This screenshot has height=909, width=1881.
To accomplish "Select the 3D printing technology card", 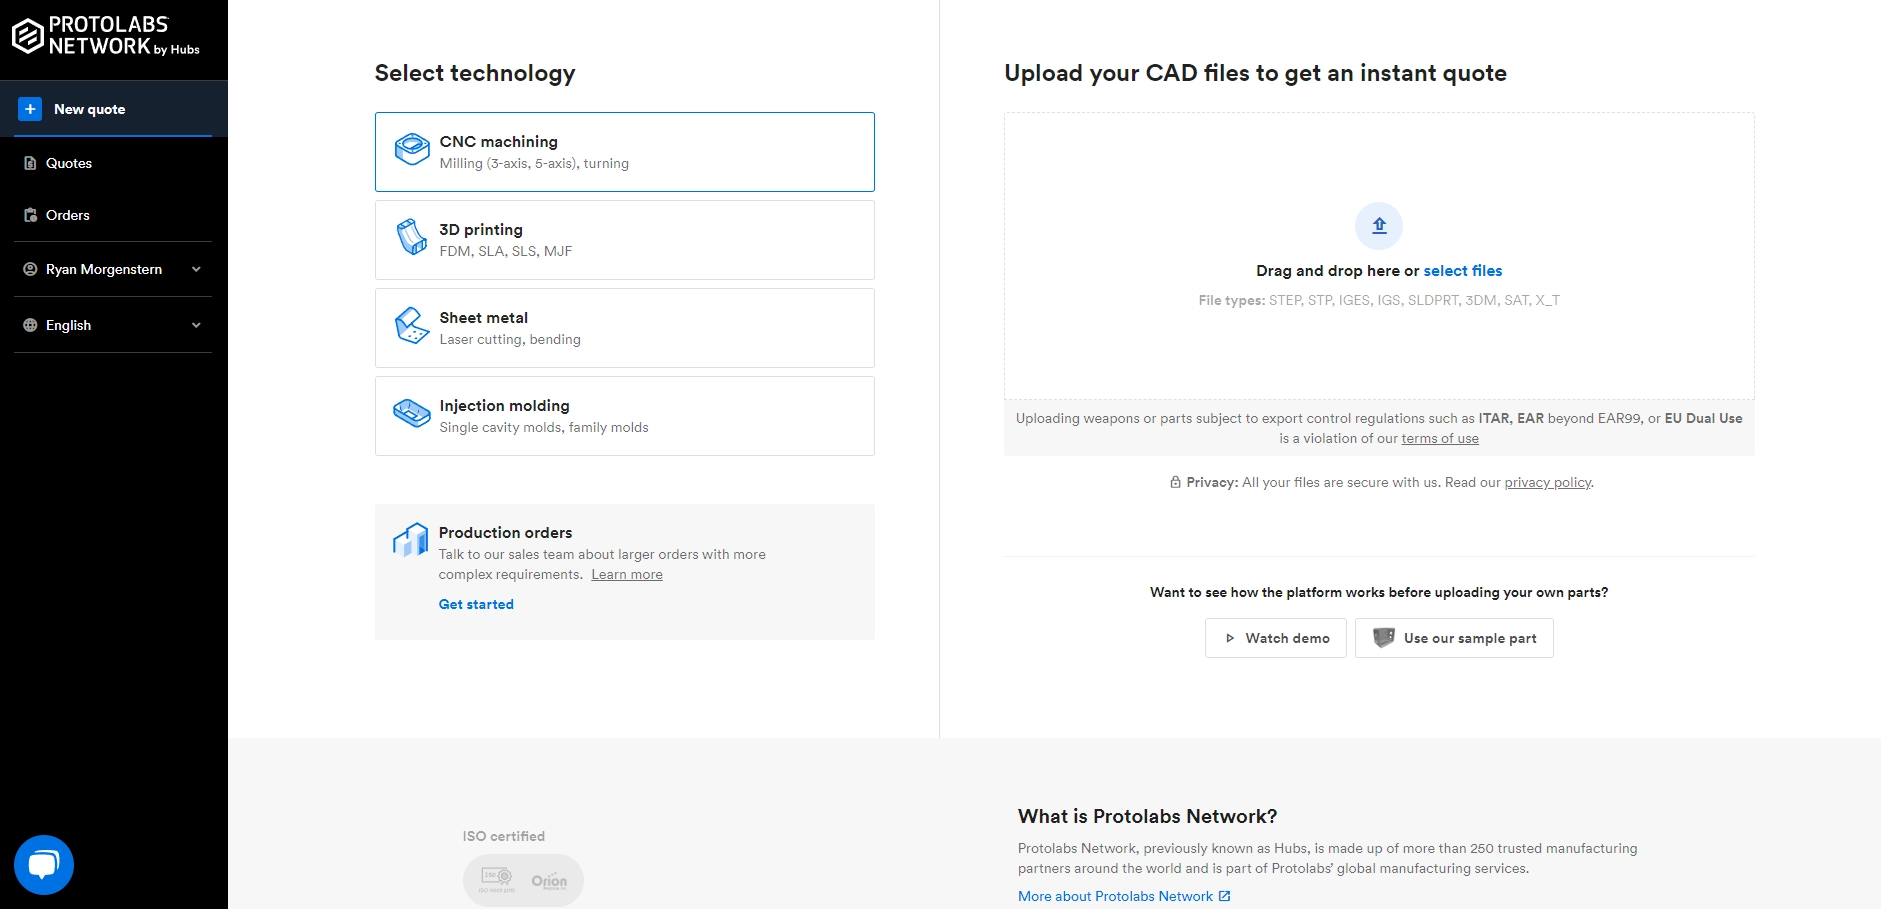I will [624, 240].
